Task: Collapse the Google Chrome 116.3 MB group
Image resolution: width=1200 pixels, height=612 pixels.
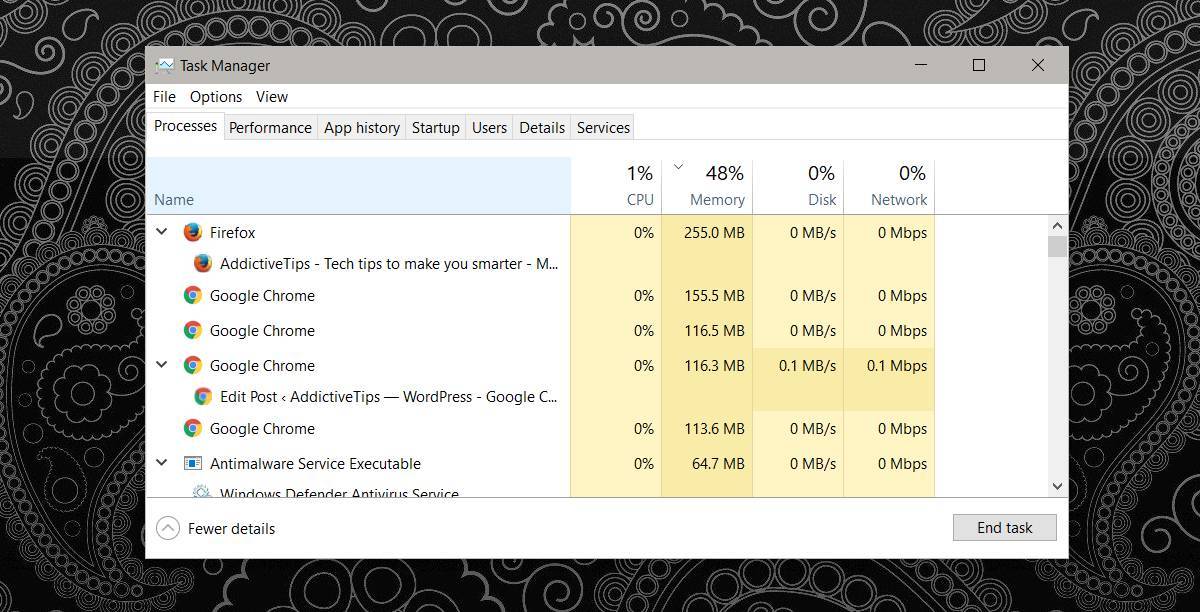Action: click(x=162, y=365)
